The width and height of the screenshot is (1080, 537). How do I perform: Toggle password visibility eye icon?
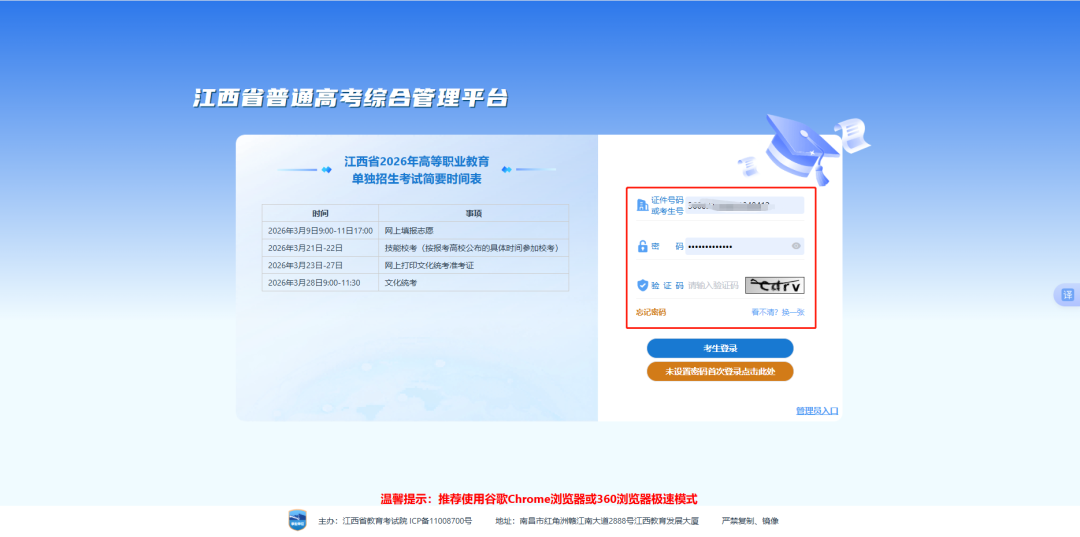point(796,246)
